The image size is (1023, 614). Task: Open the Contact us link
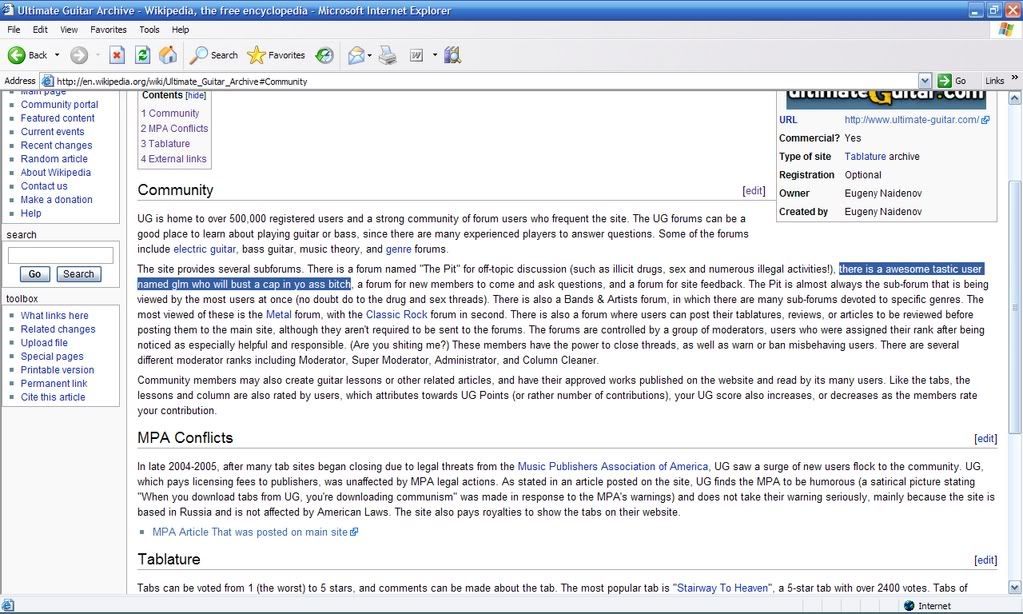point(44,186)
